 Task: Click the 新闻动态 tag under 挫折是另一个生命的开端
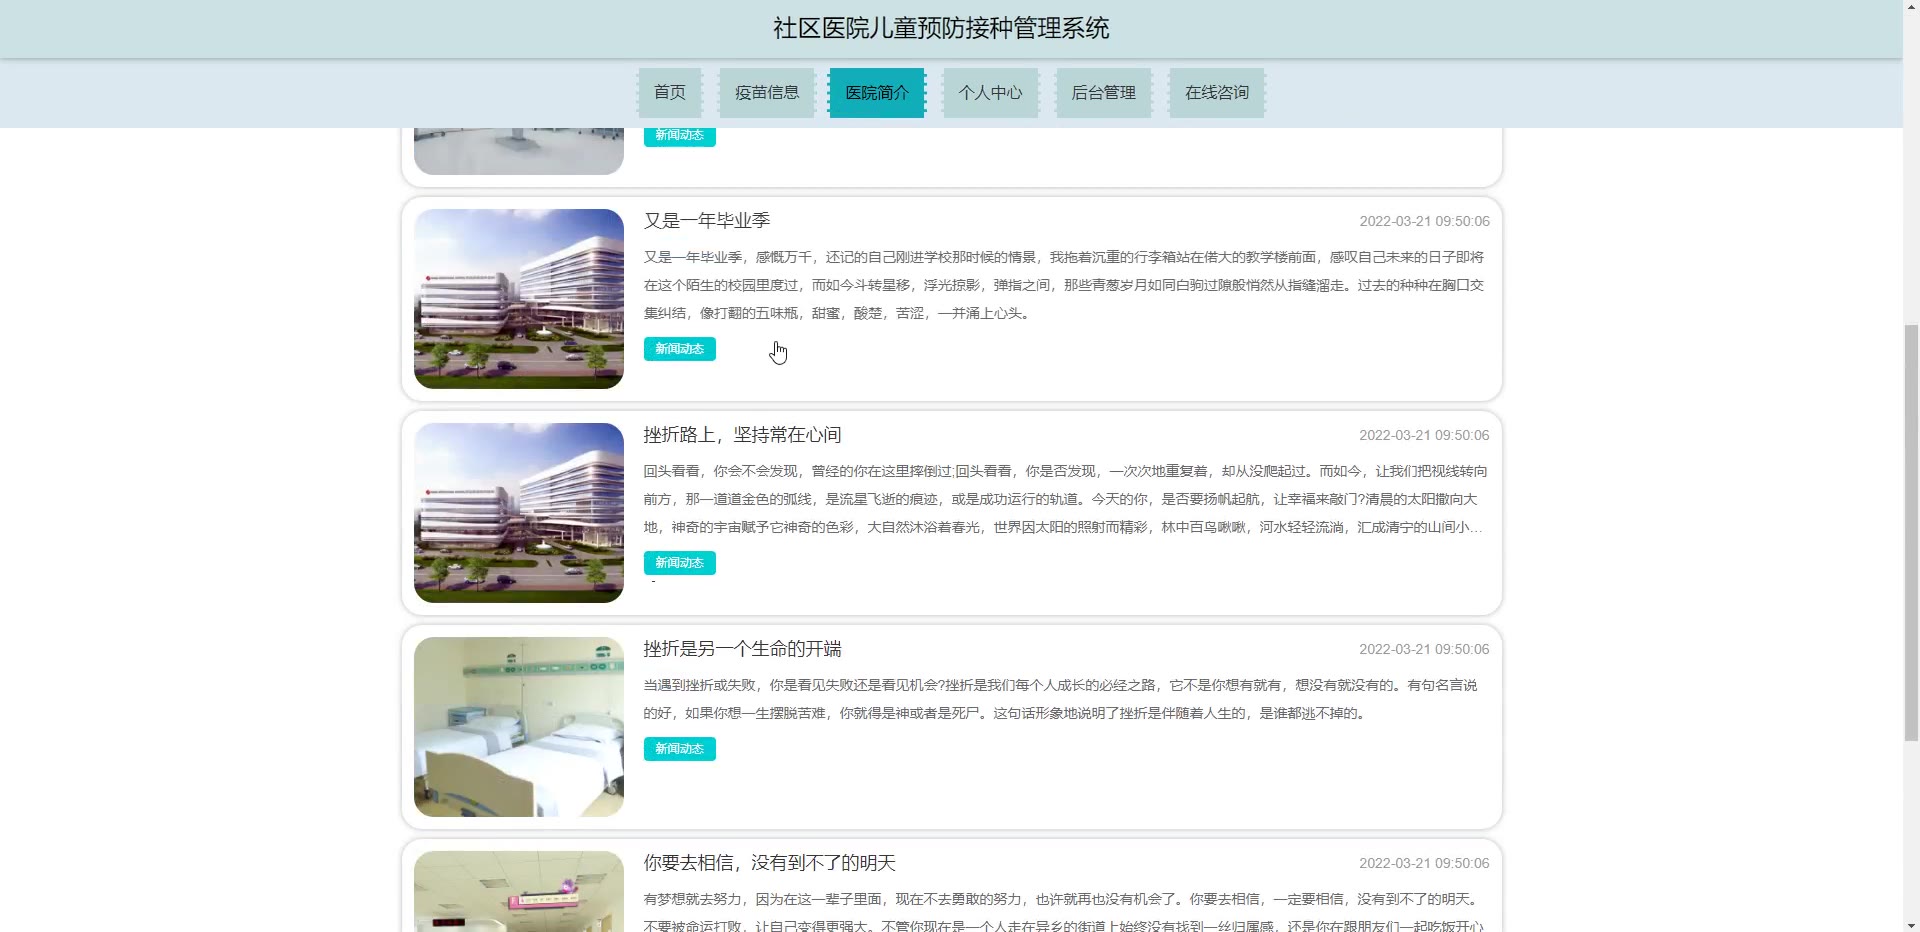click(x=679, y=749)
